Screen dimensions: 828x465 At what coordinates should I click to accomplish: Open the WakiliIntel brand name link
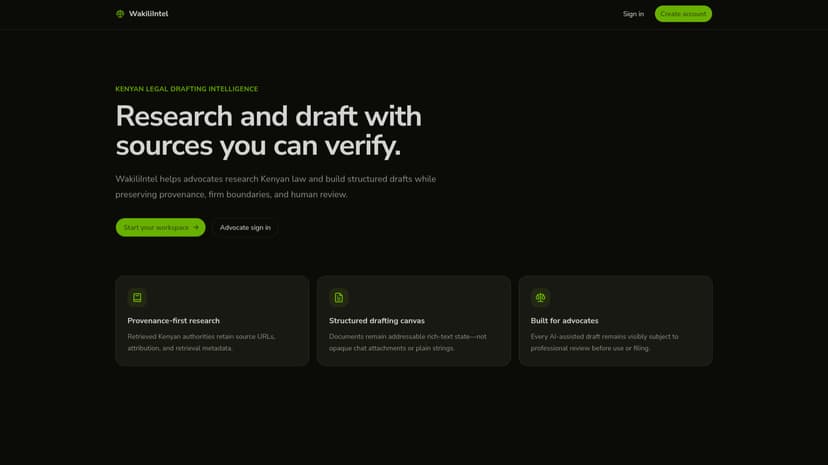tap(148, 14)
